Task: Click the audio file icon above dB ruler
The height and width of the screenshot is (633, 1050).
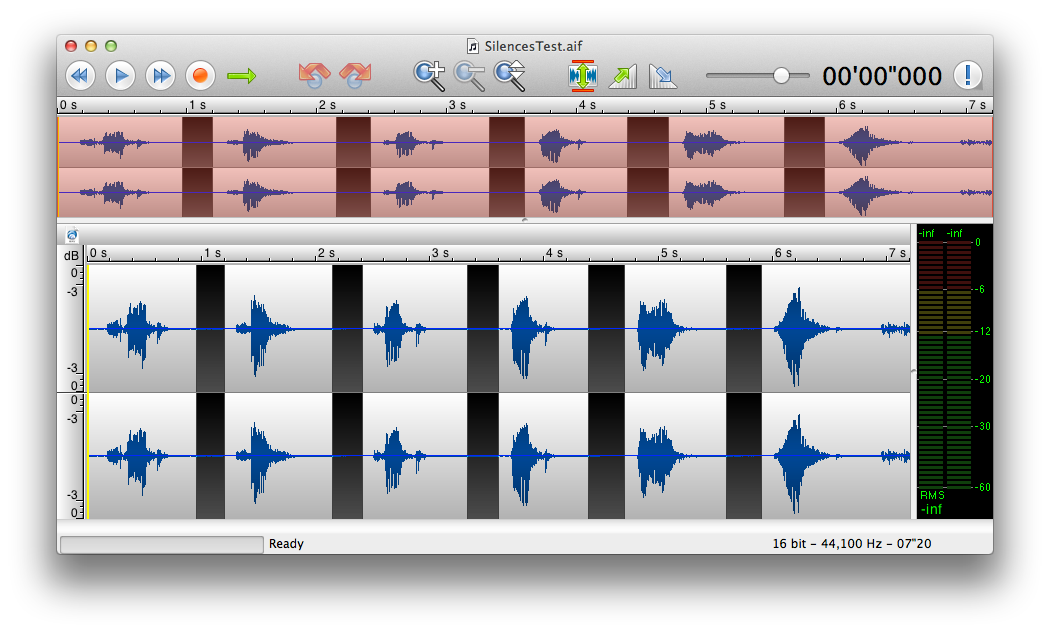Action: coord(72,235)
